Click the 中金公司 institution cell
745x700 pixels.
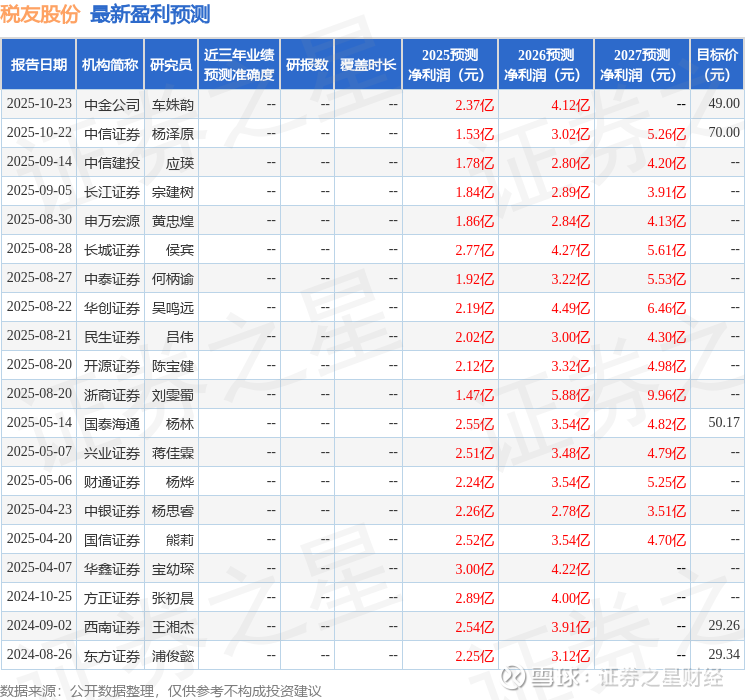[112, 105]
